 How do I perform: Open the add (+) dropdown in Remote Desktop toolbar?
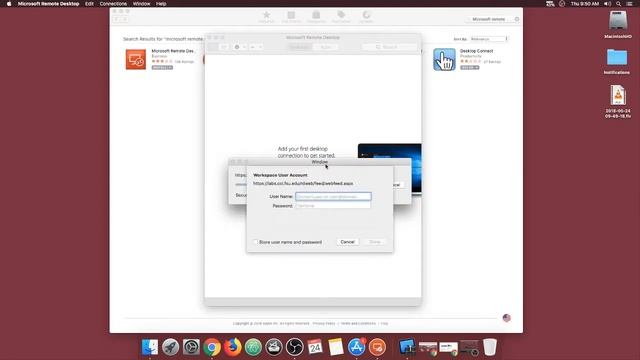(x=255, y=47)
